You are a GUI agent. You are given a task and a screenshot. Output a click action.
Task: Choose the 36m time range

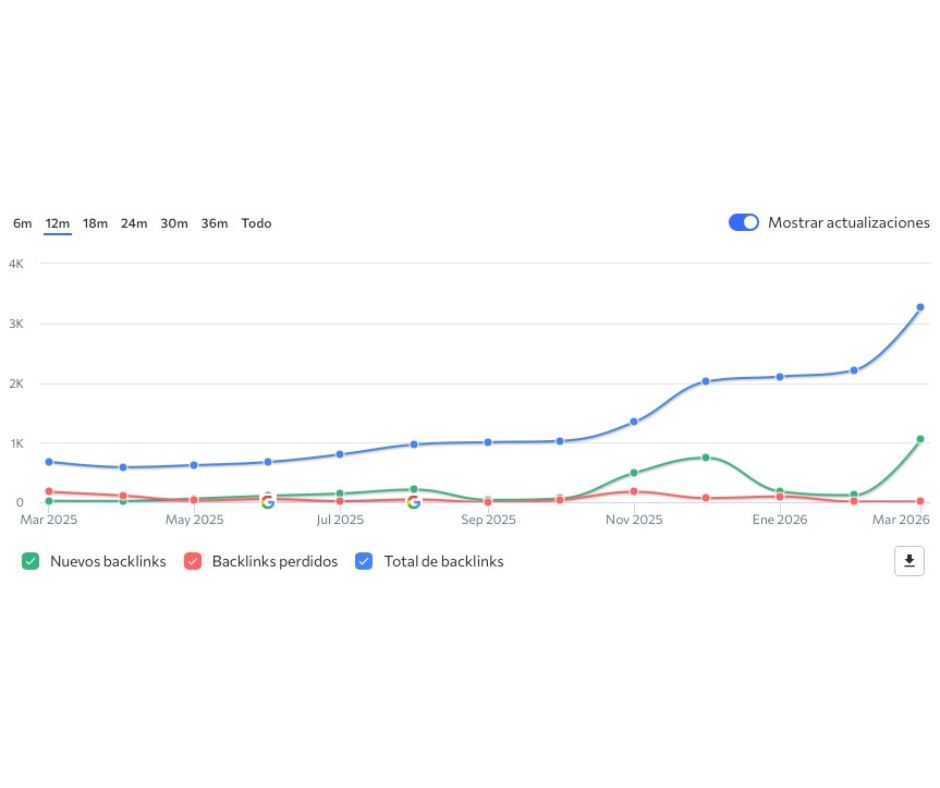coord(214,223)
